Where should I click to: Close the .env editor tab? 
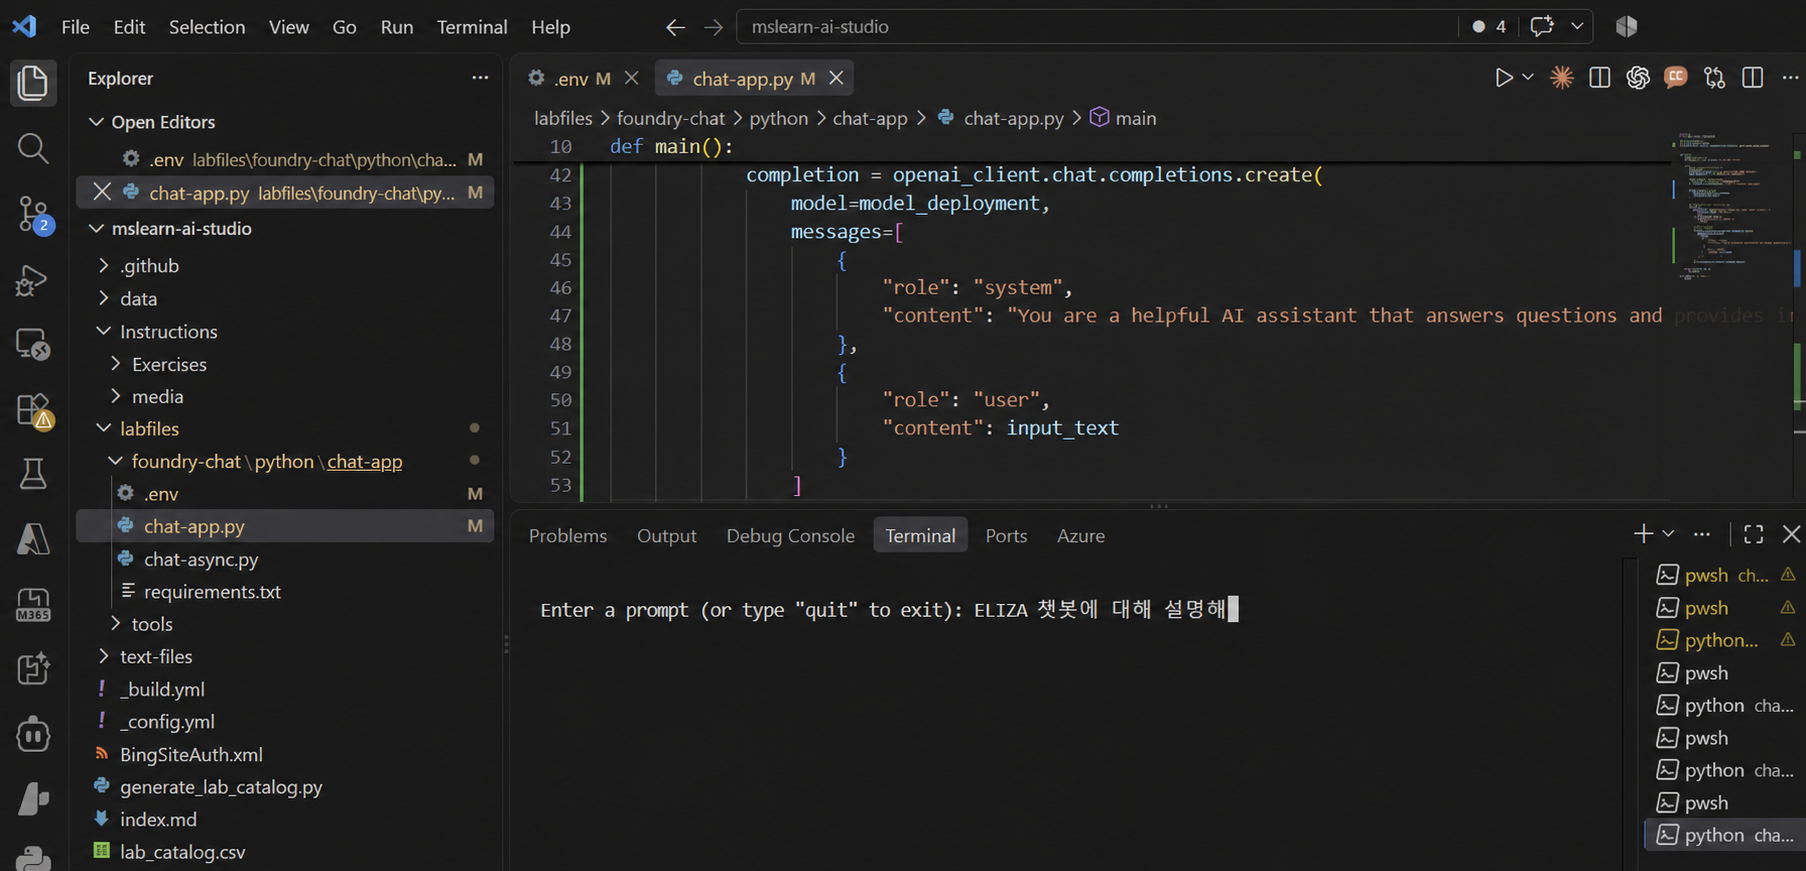tap(632, 78)
